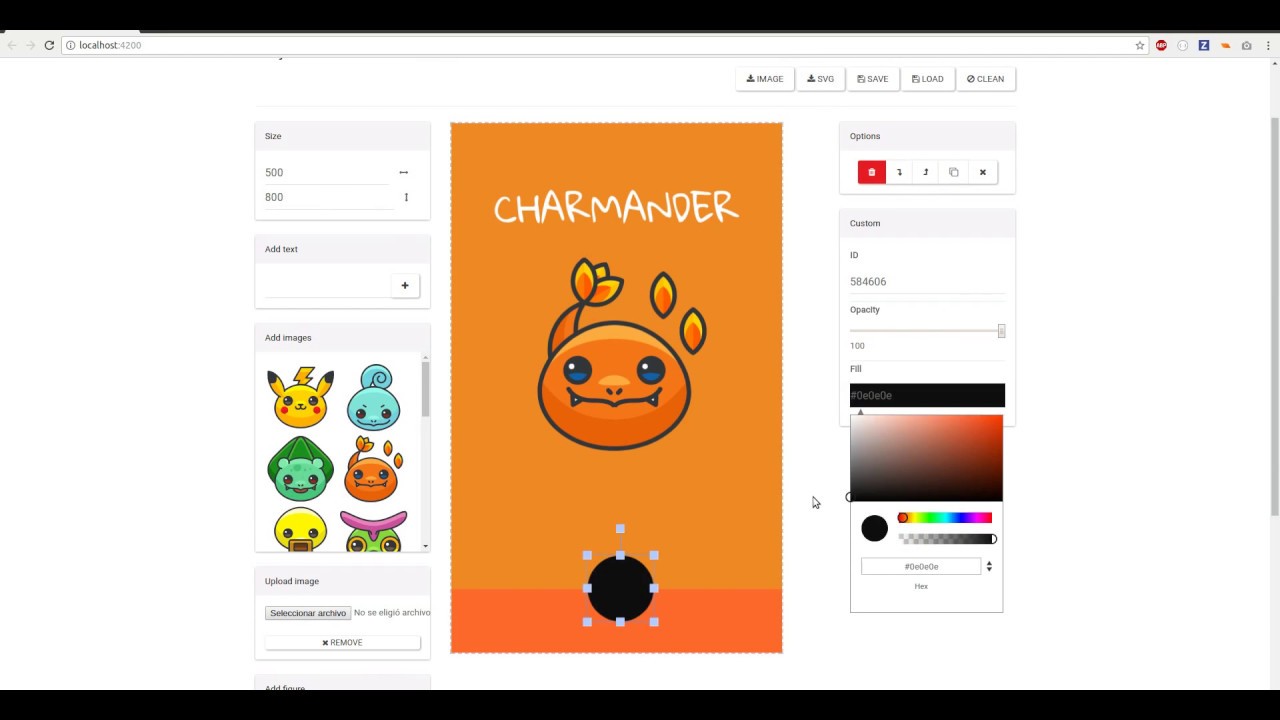Click the 'Options' panel header
Screen dimensions: 1280x720
tap(927, 136)
